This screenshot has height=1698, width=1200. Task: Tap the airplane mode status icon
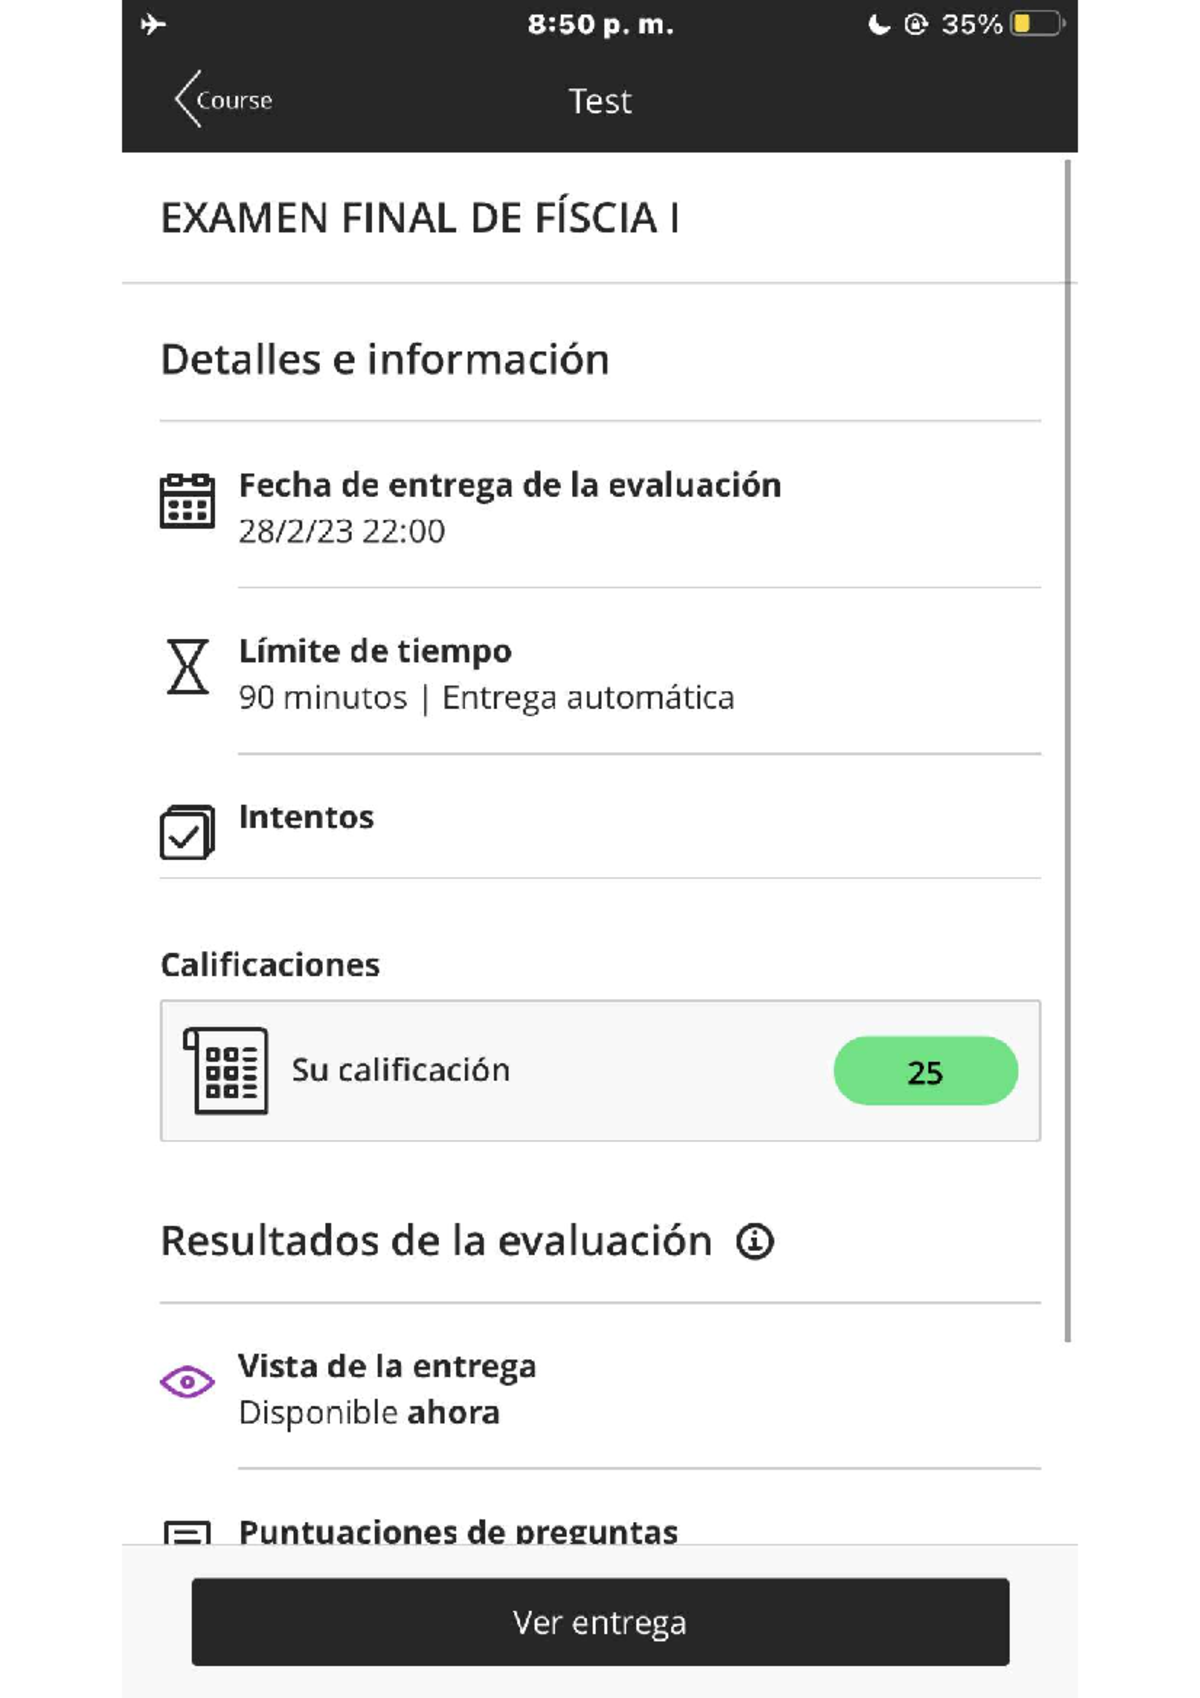pyautogui.click(x=153, y=24)
